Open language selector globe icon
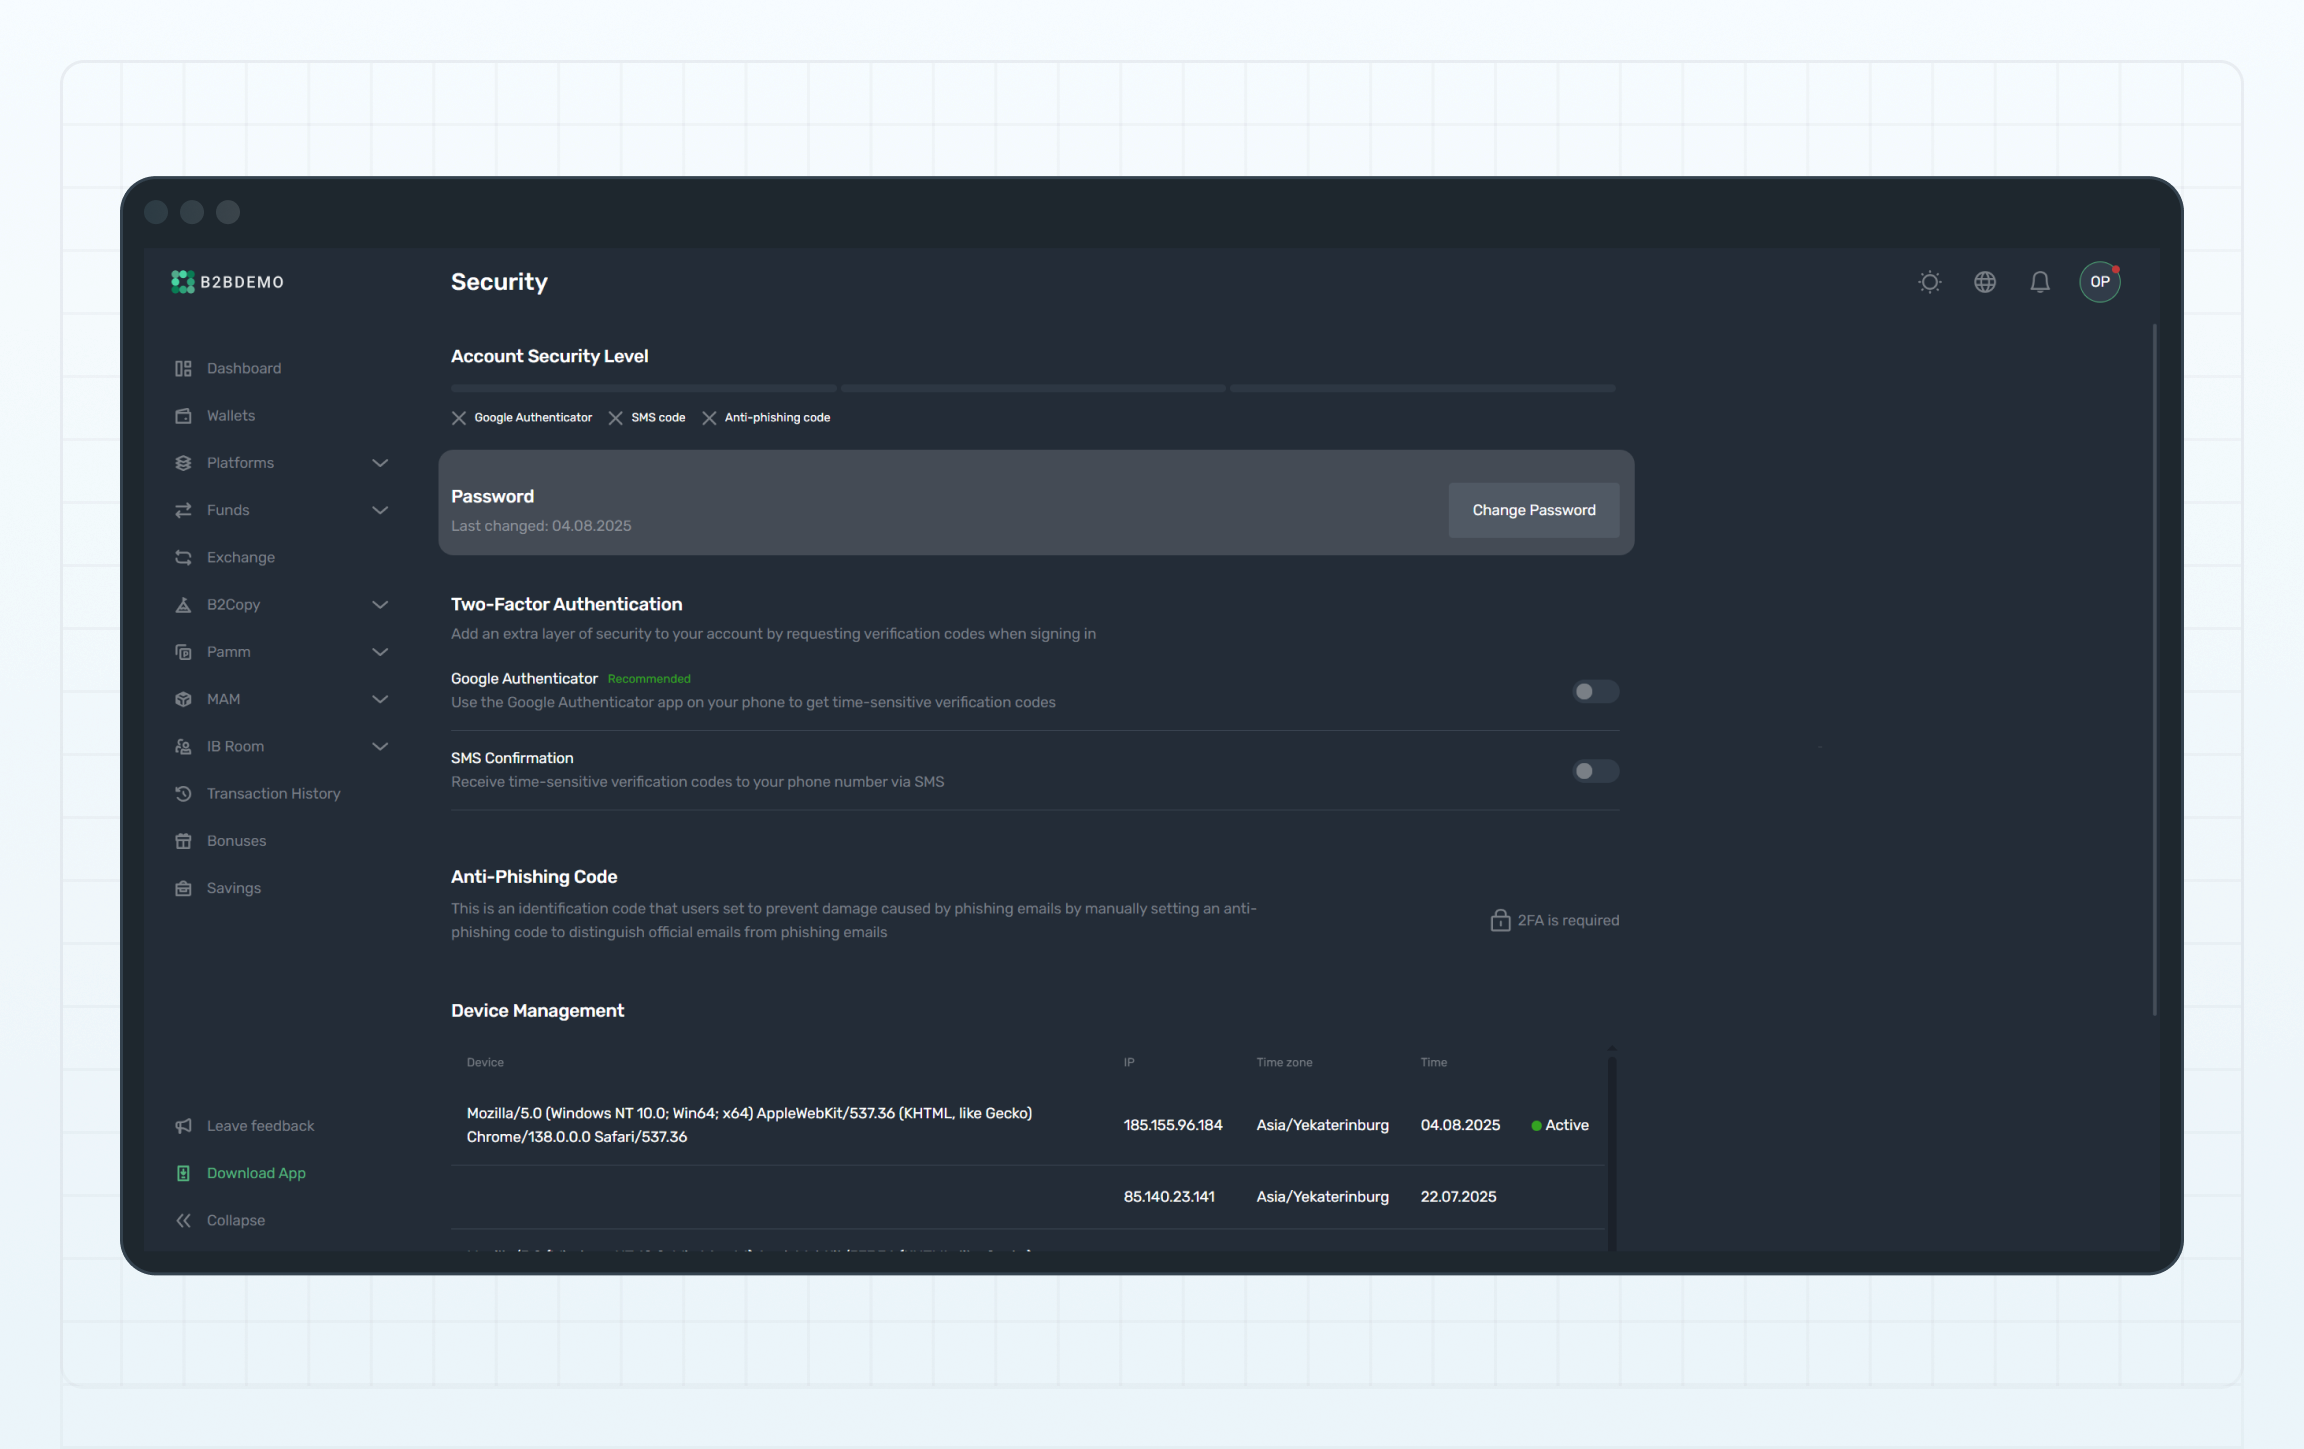Image resolution: width=2304 pixels, height=1449 pixels. [1984, 282]
